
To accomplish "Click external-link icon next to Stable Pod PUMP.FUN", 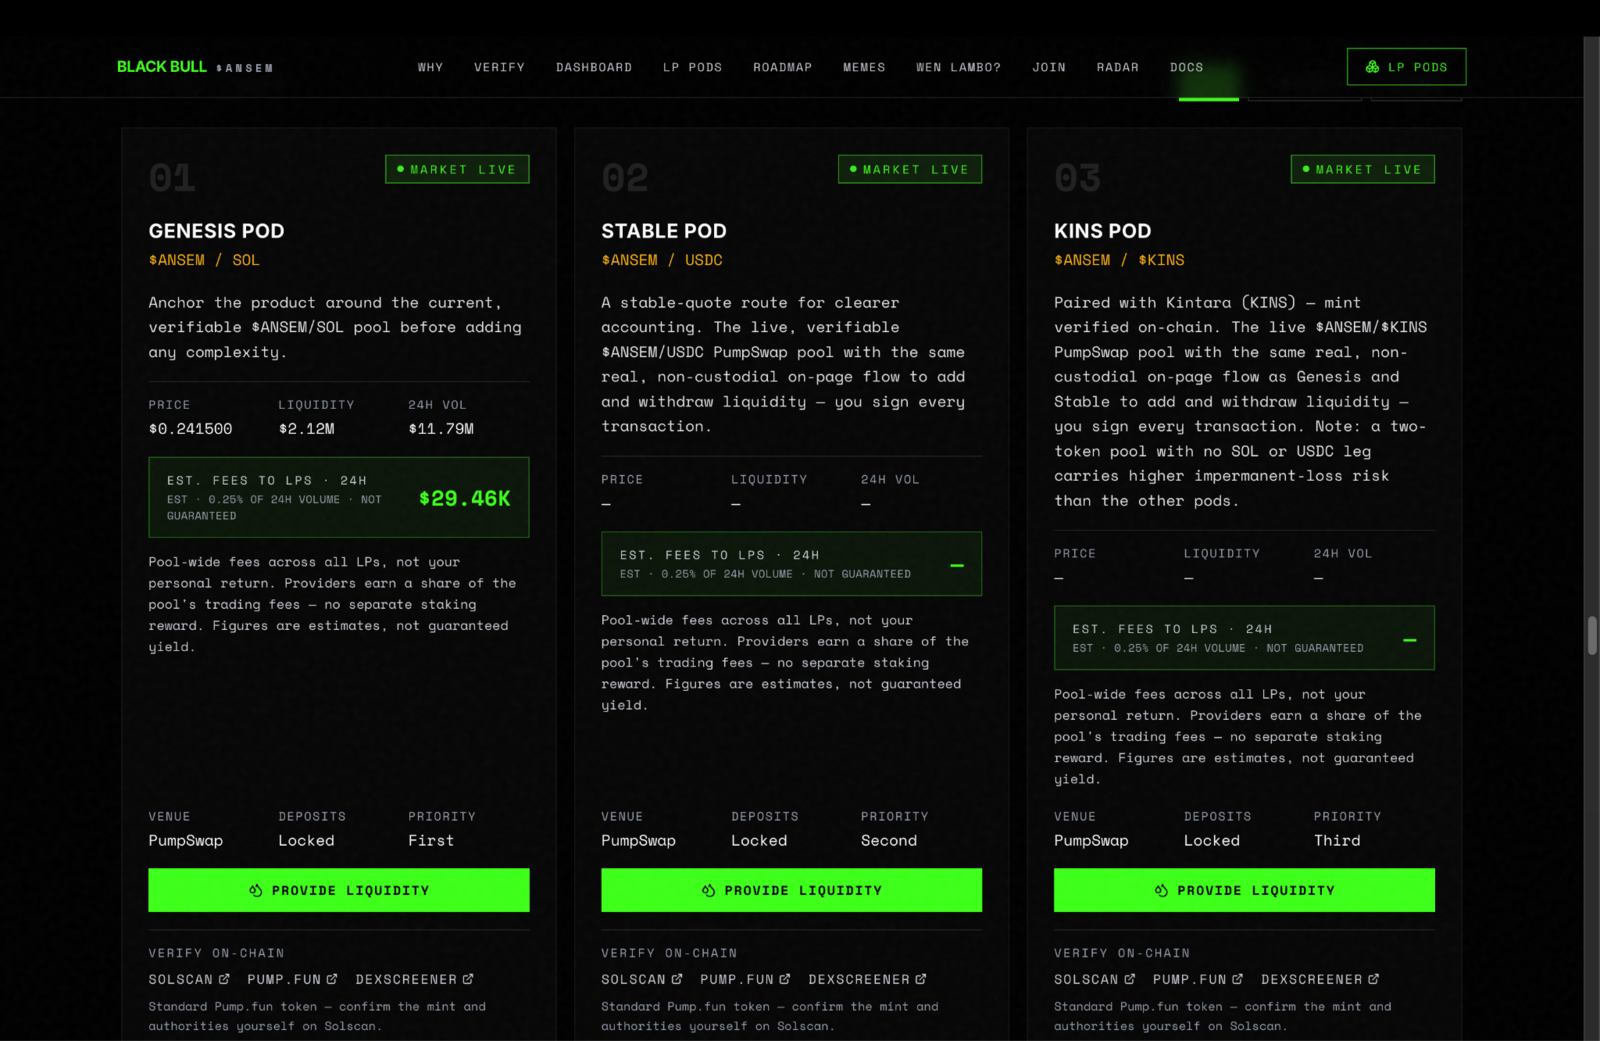I will pos(785,979).
